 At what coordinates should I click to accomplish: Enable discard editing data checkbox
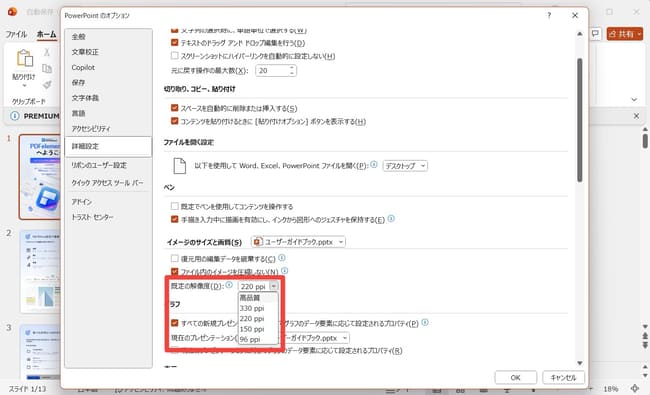click(x=175, y=258)
